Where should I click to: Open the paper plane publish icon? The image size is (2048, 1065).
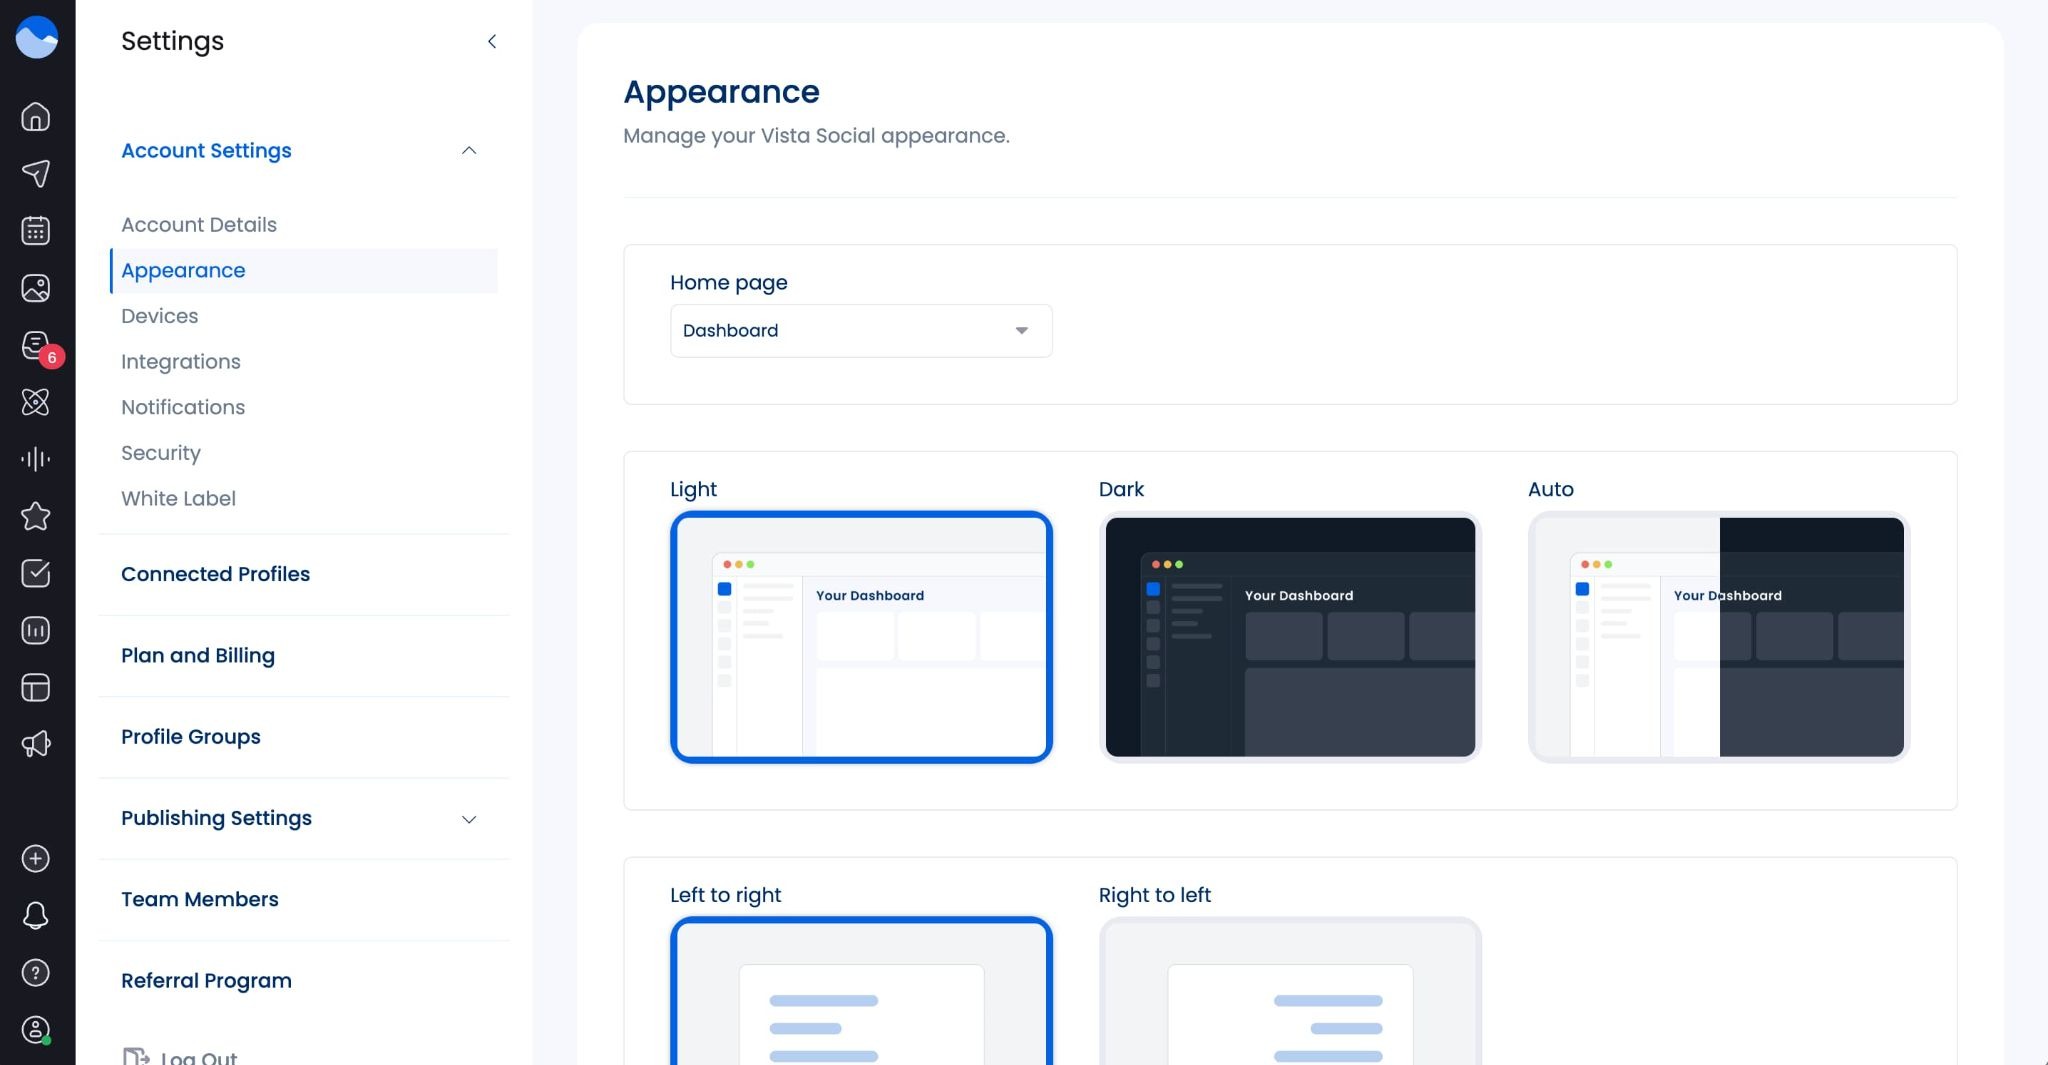point(36,174)
